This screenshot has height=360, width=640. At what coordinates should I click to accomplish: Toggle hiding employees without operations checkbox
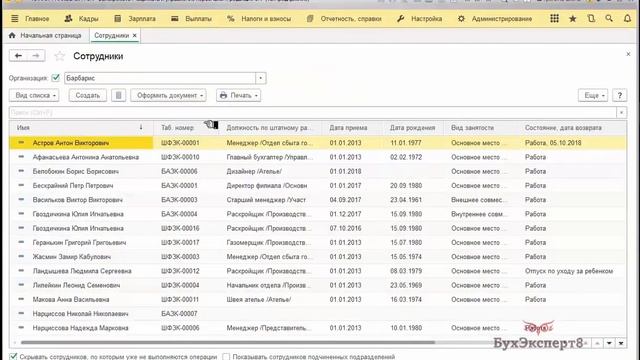point(13,357)
